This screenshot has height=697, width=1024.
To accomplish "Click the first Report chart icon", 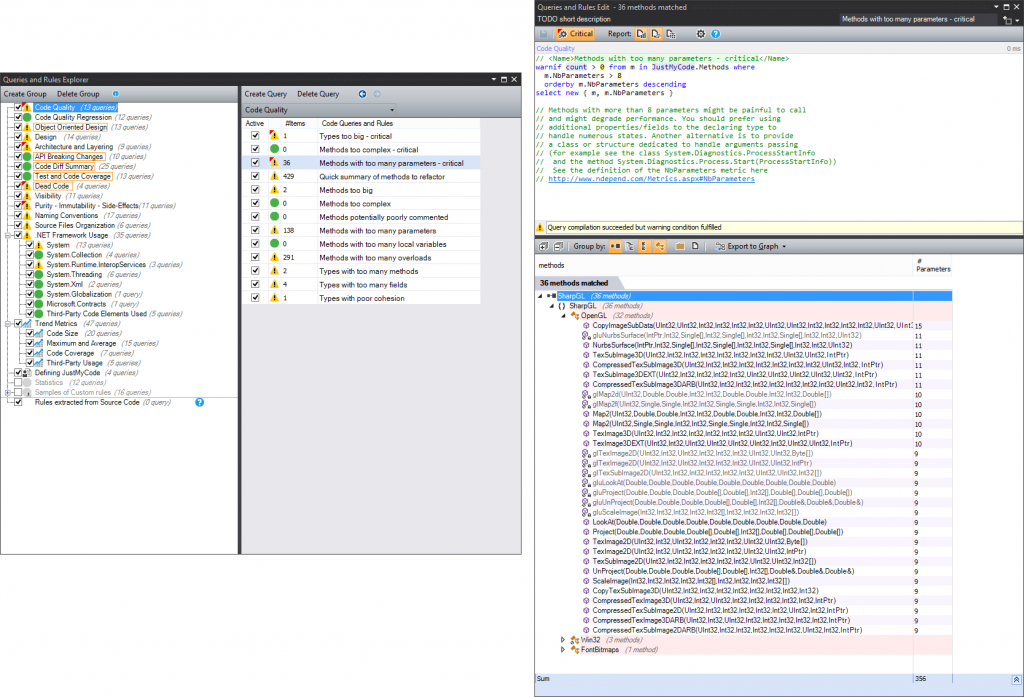I will coord(641,34).
